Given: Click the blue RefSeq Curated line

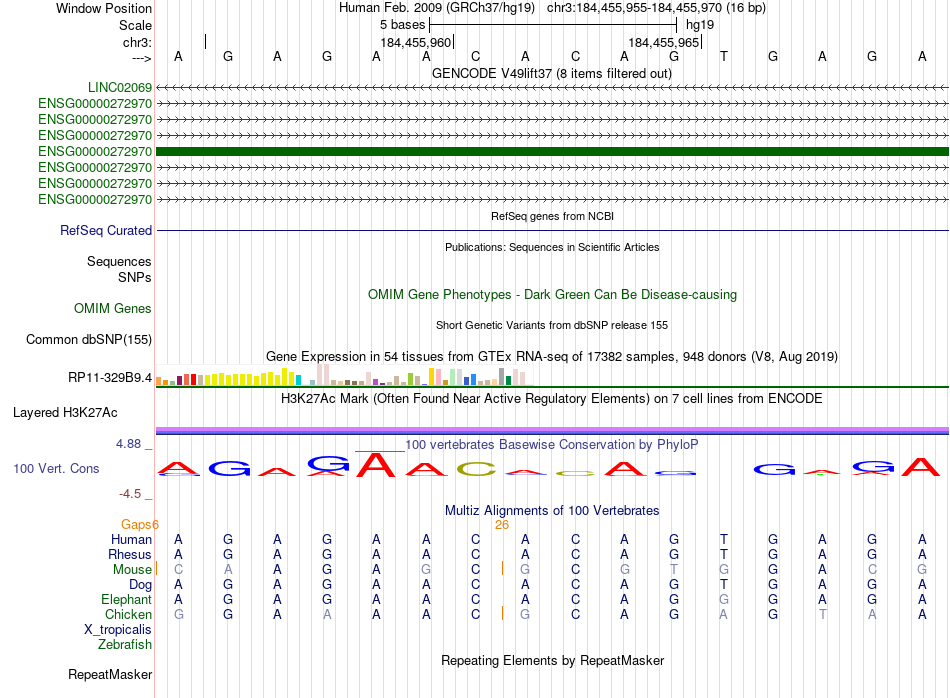Looking at the screenshot, I should coord(552,230).
